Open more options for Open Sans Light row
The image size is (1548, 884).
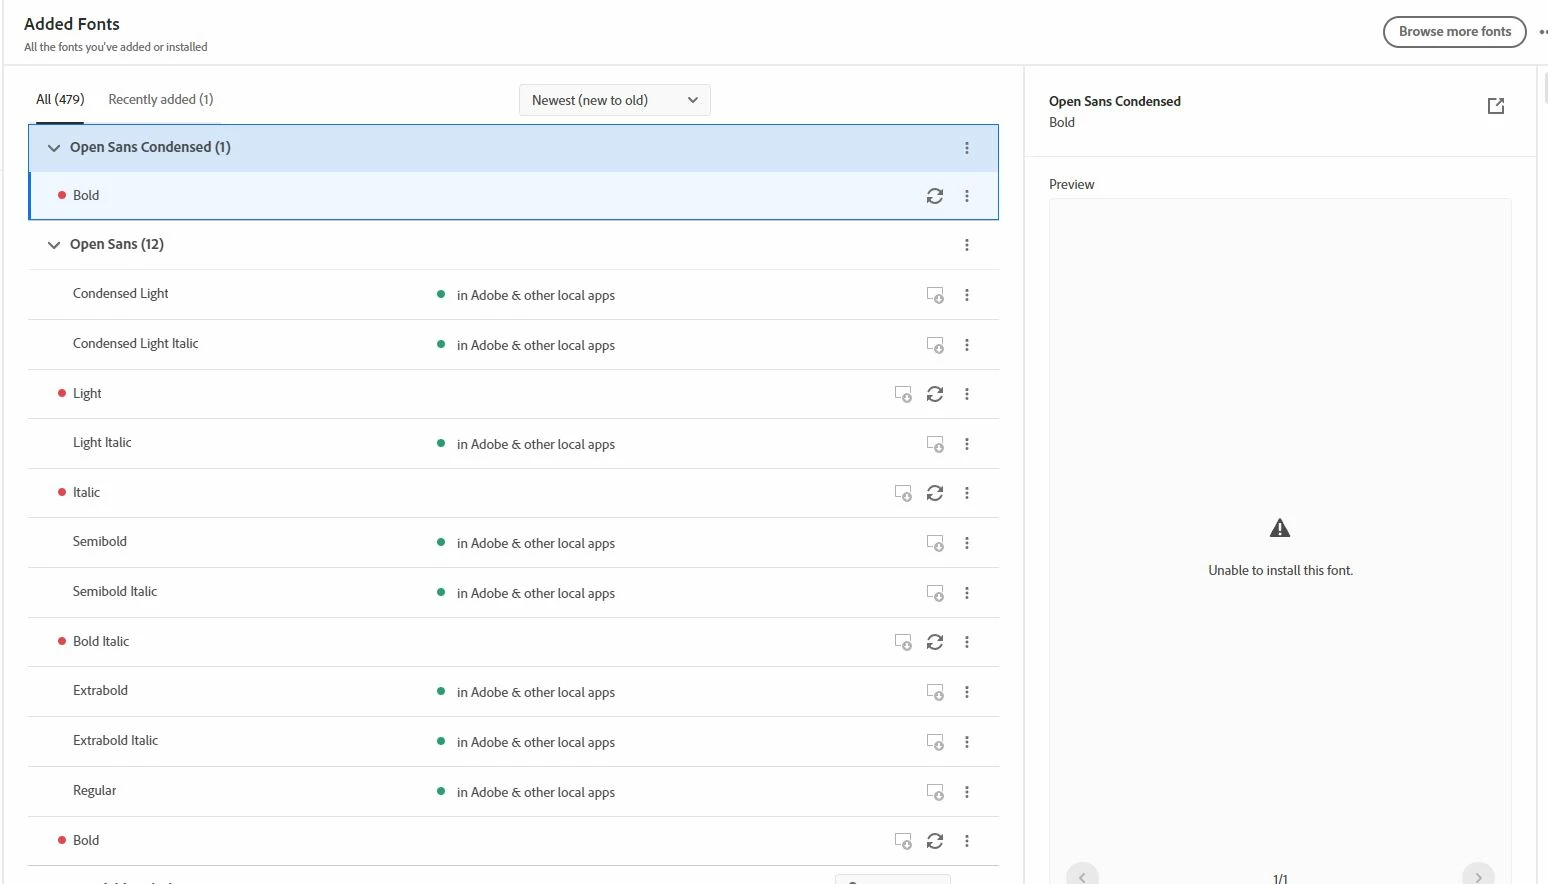967,394
